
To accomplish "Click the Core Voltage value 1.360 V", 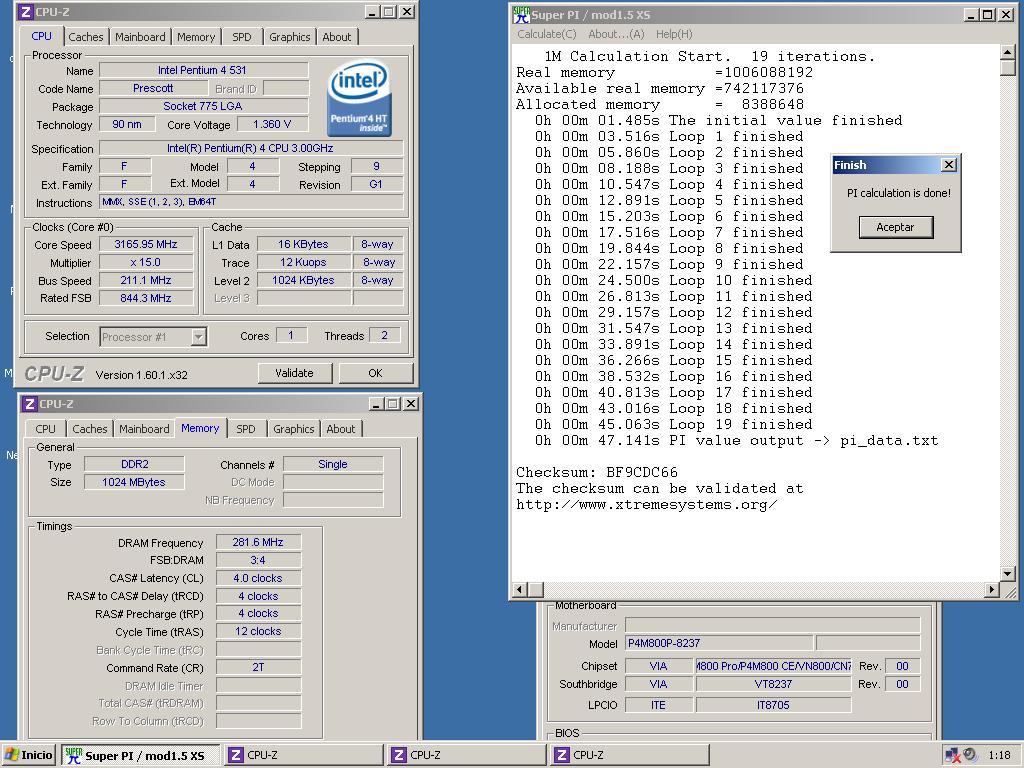I will pos(272,124).
